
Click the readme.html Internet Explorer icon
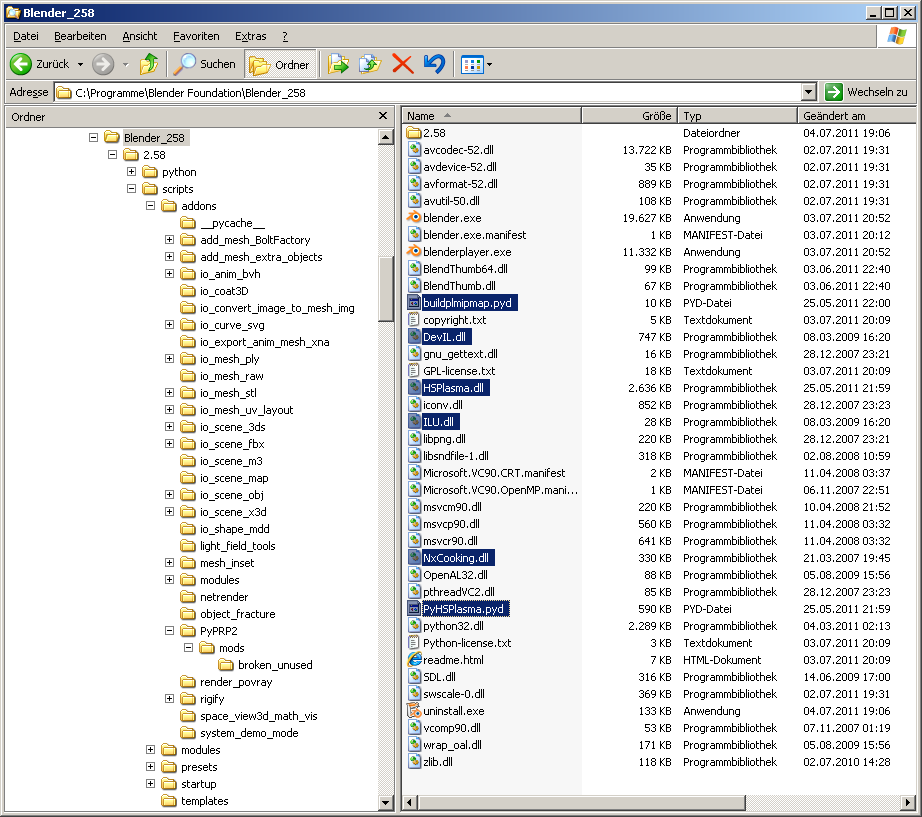414,660
